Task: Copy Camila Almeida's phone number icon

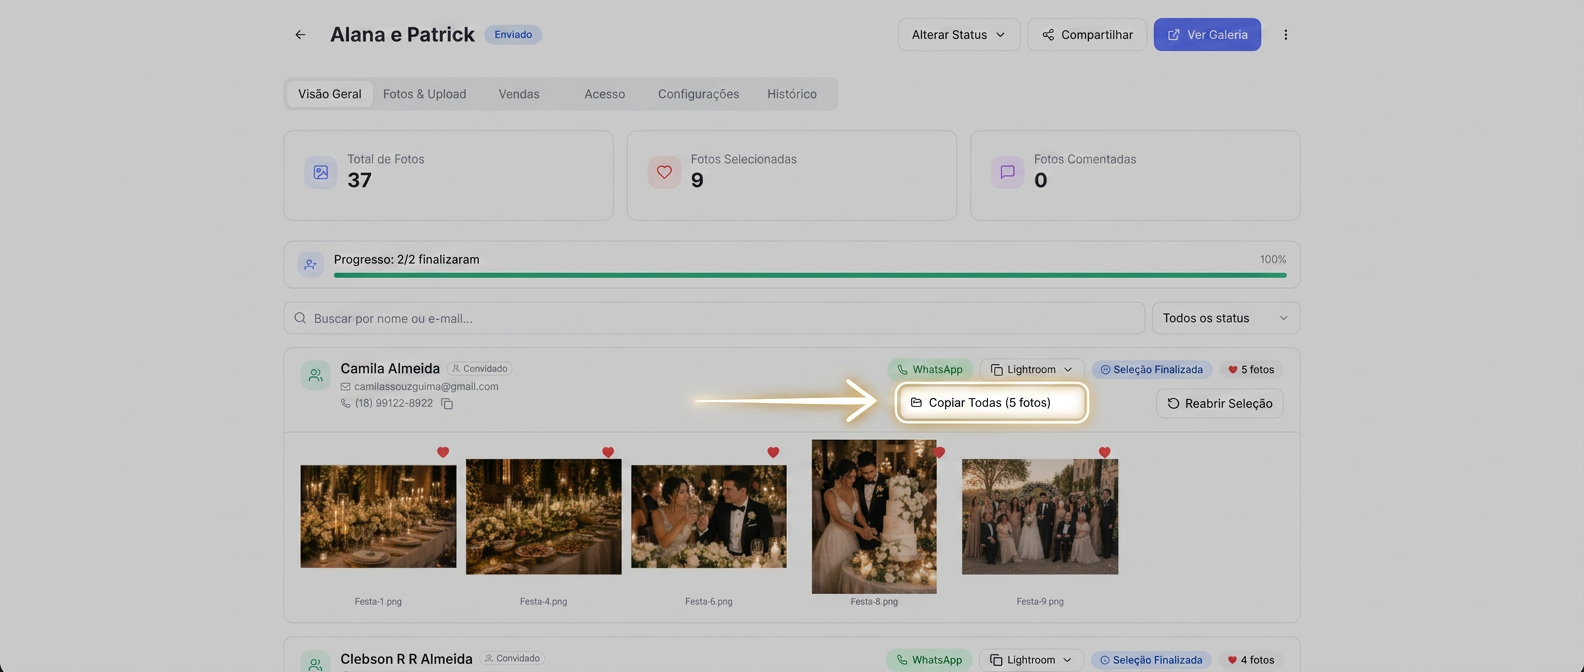Action: tap(447, 404)
